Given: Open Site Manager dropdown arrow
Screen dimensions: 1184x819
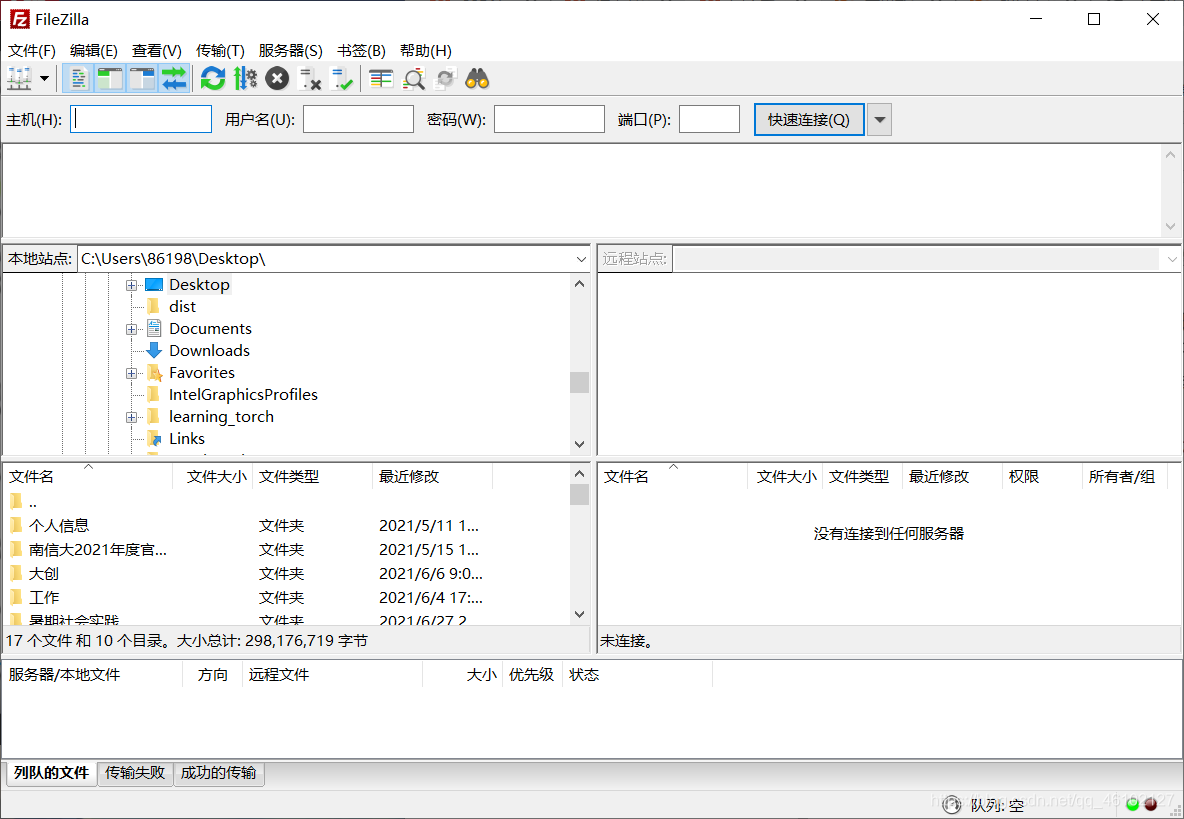Looking at the screenshot, I should click(x=45, y=79).
